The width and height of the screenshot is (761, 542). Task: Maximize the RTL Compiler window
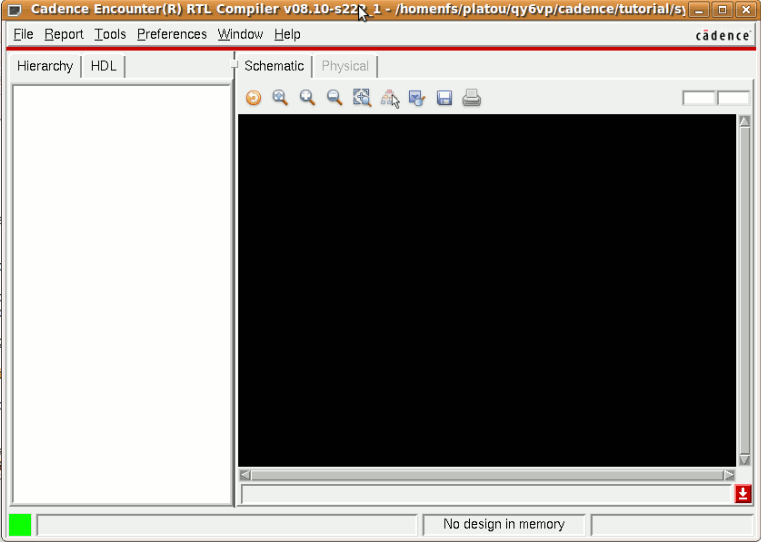[722, 10]
